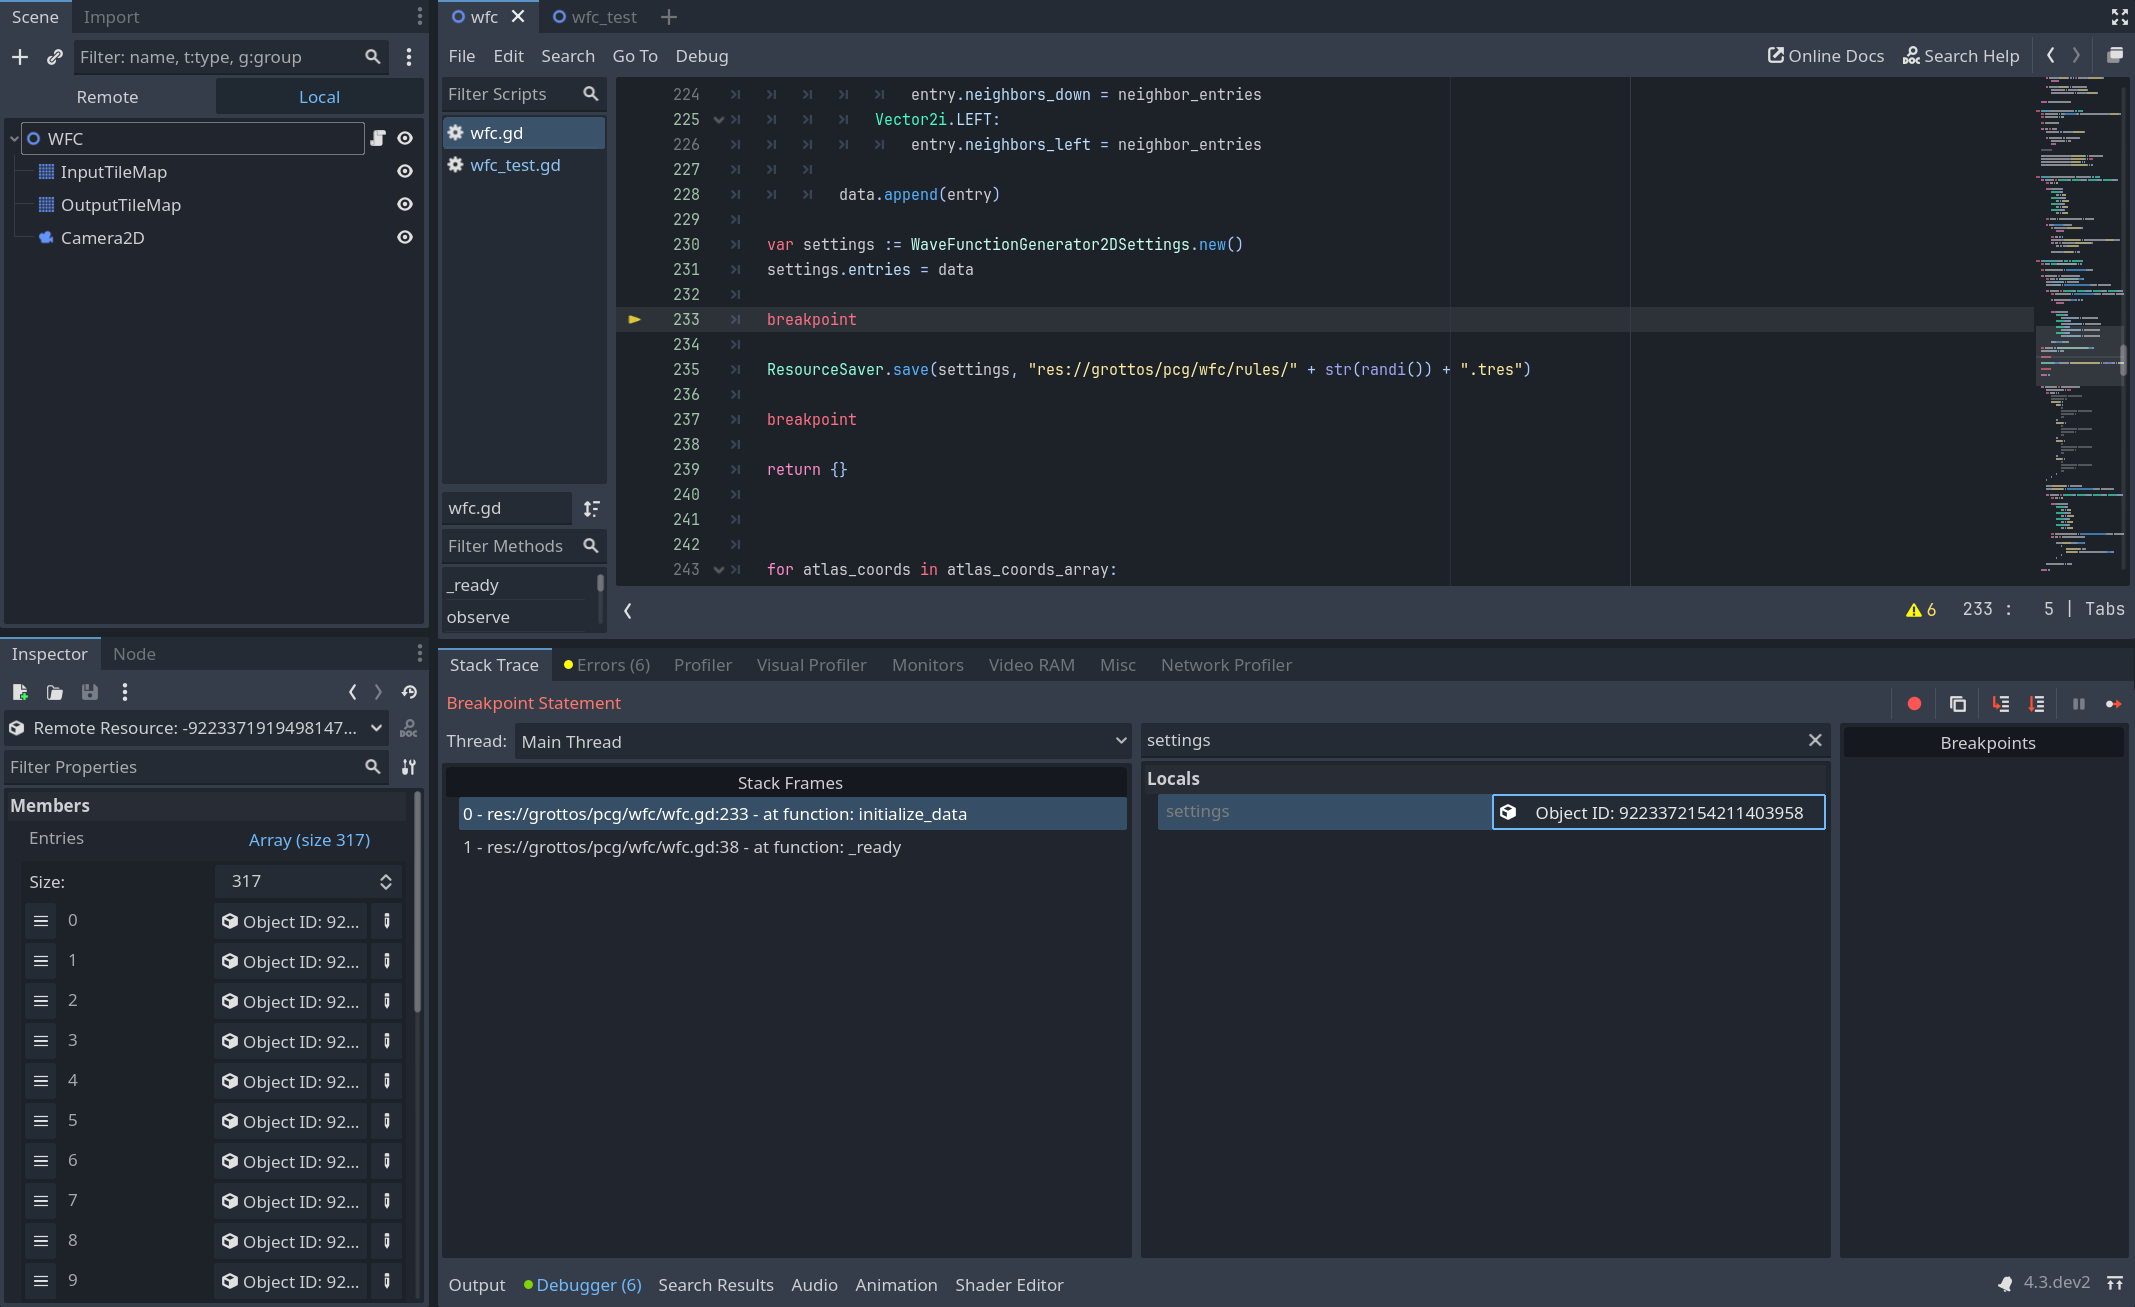
Task: Click the Step Into icon in debugger
Action: (2001, 703)
